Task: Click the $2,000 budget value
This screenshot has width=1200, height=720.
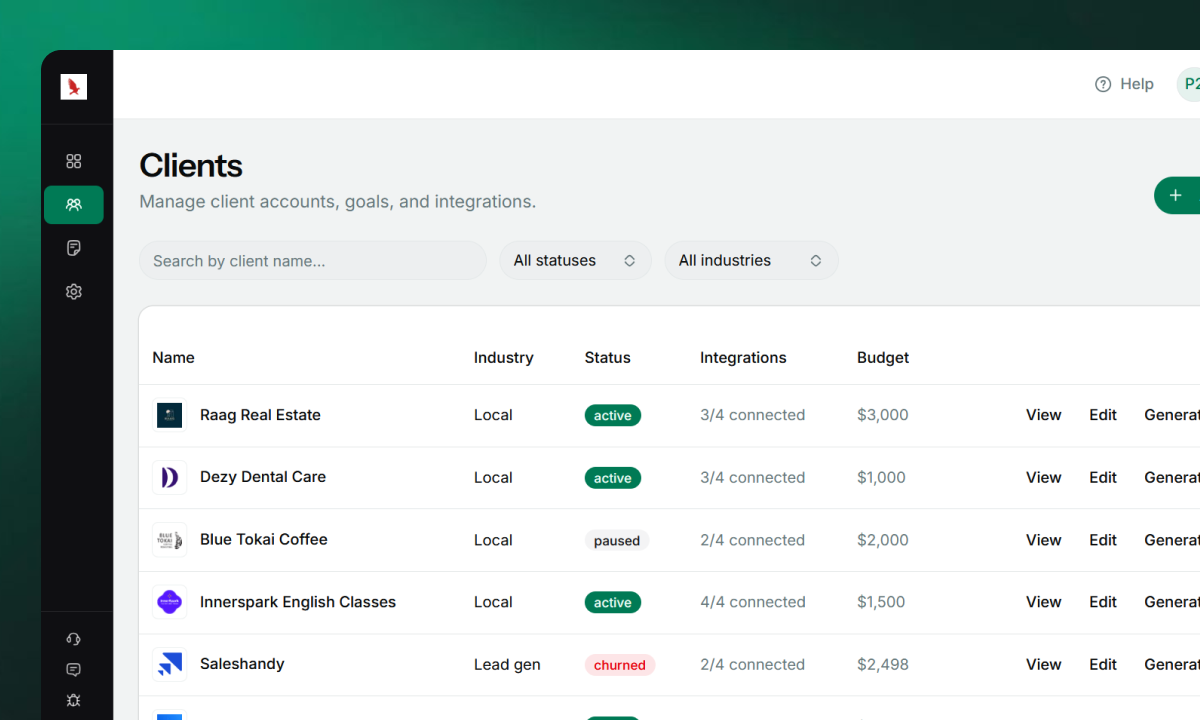Action: (883, 540)
